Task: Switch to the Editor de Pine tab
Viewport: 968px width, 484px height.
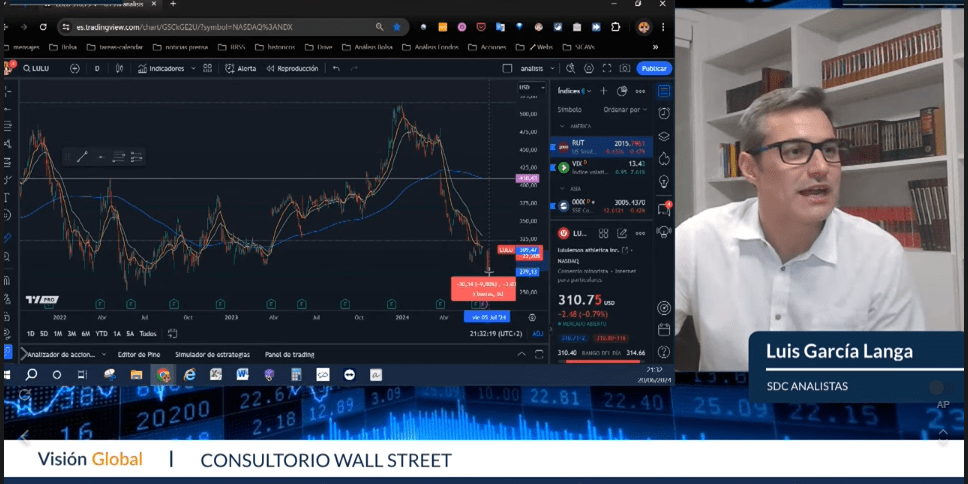Action: pyautogui.click(x=138, y=354)
